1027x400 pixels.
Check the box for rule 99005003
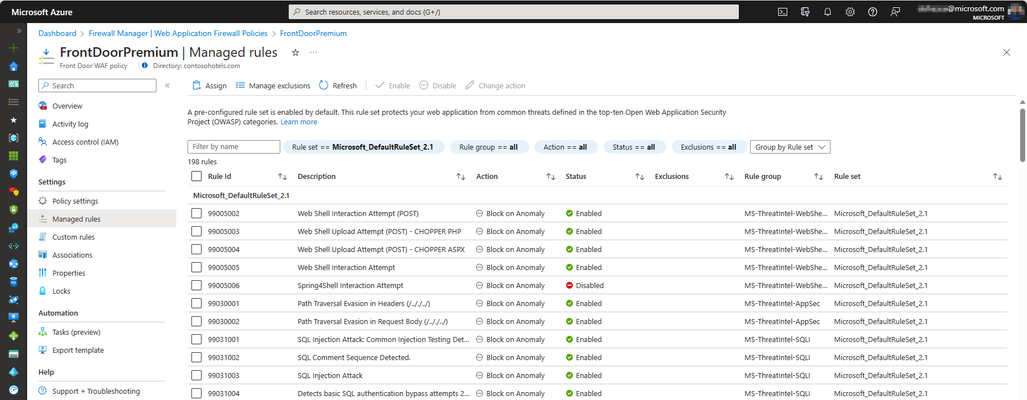coord(196,232)
